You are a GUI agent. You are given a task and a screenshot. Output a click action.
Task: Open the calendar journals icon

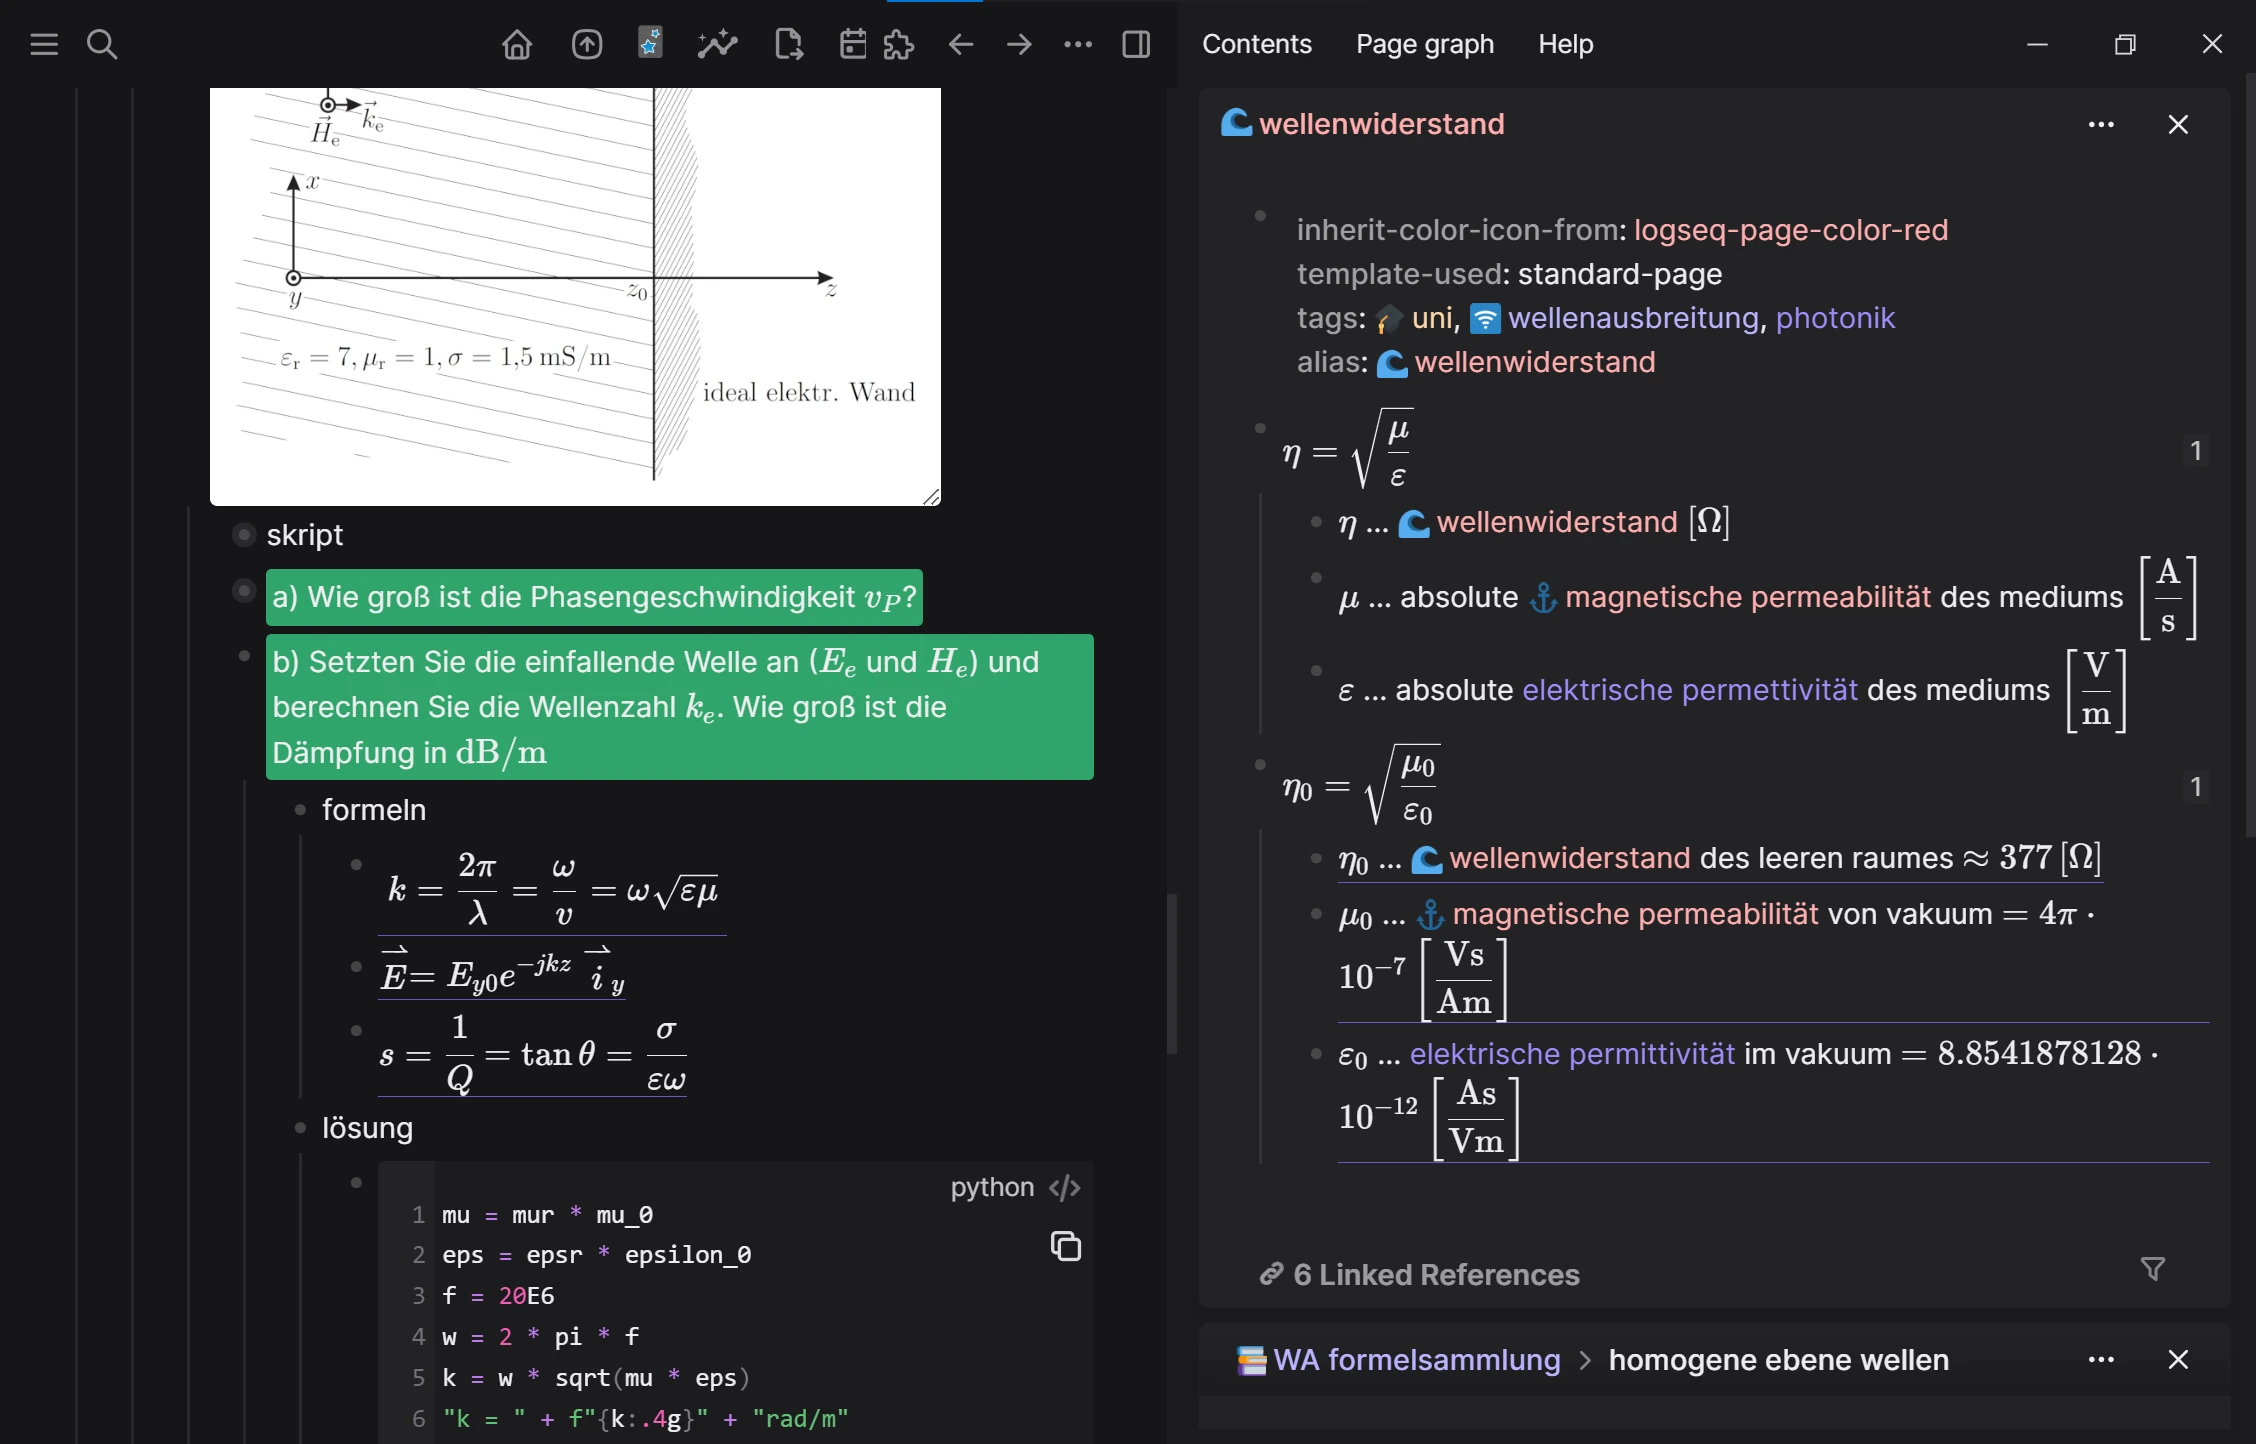[852, 44]
